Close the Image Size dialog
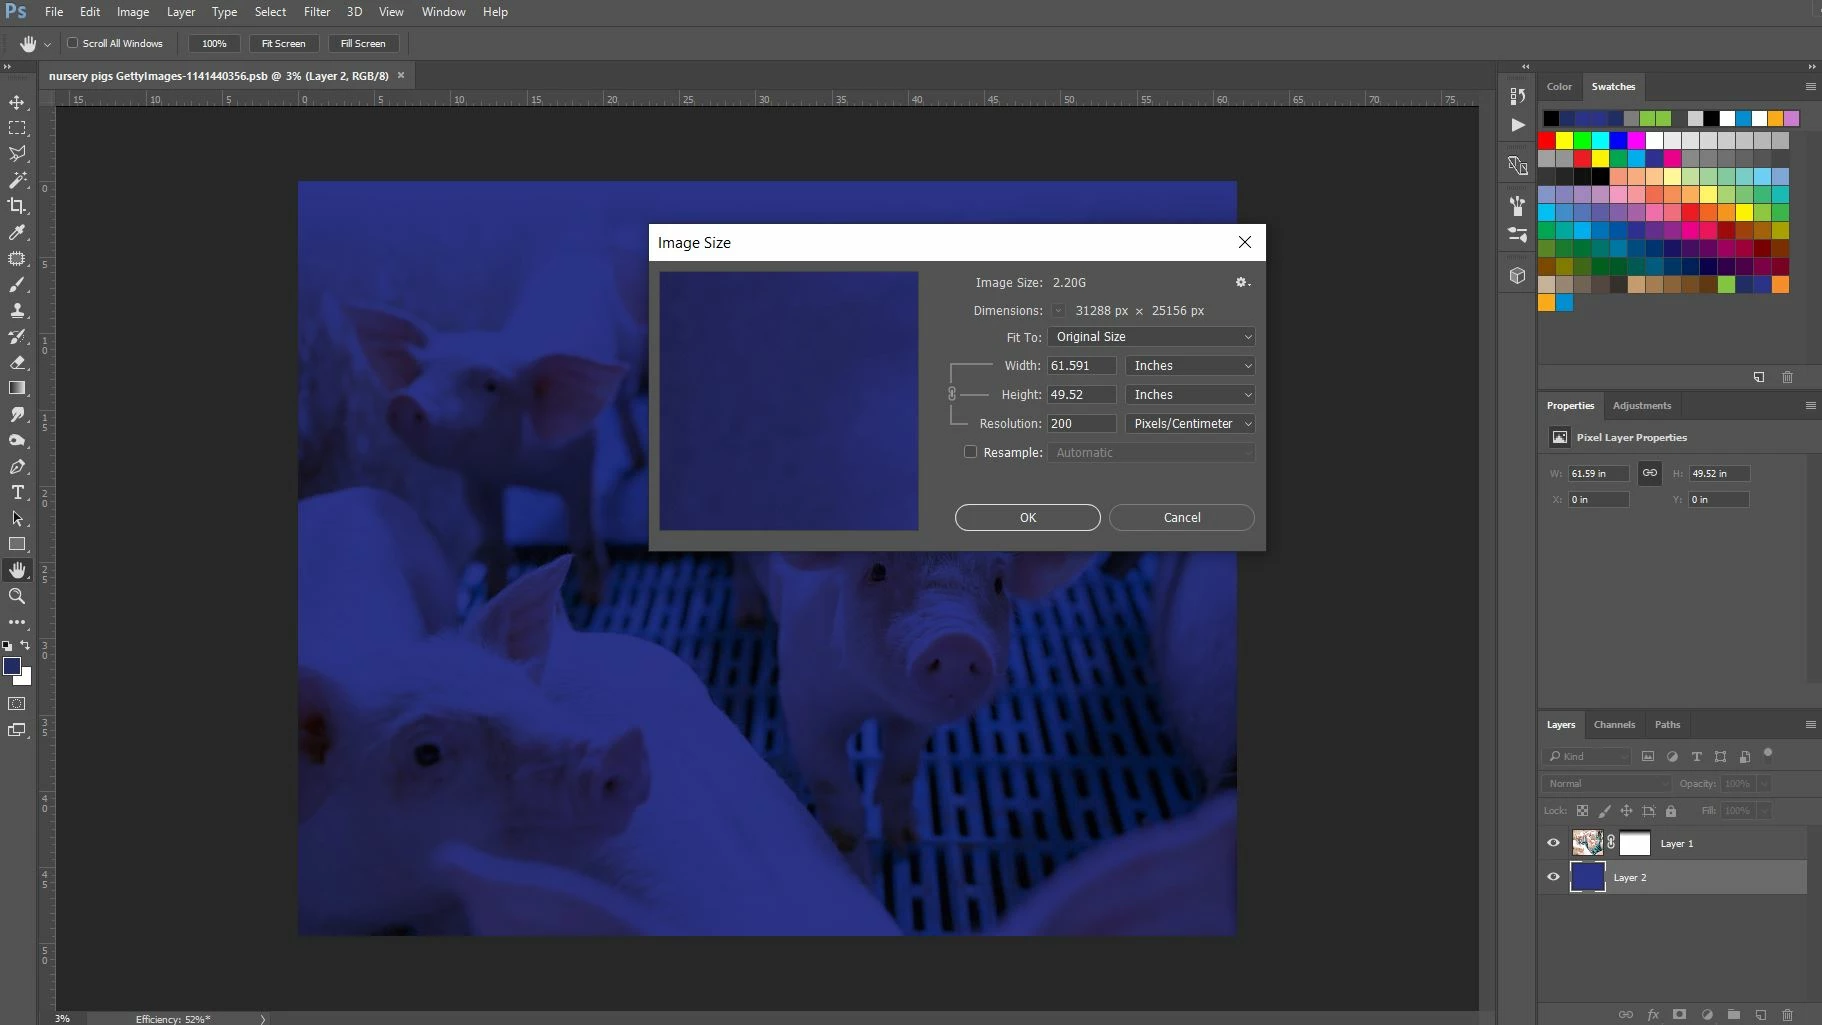 pyautogui.click(x=1245, y=242)
